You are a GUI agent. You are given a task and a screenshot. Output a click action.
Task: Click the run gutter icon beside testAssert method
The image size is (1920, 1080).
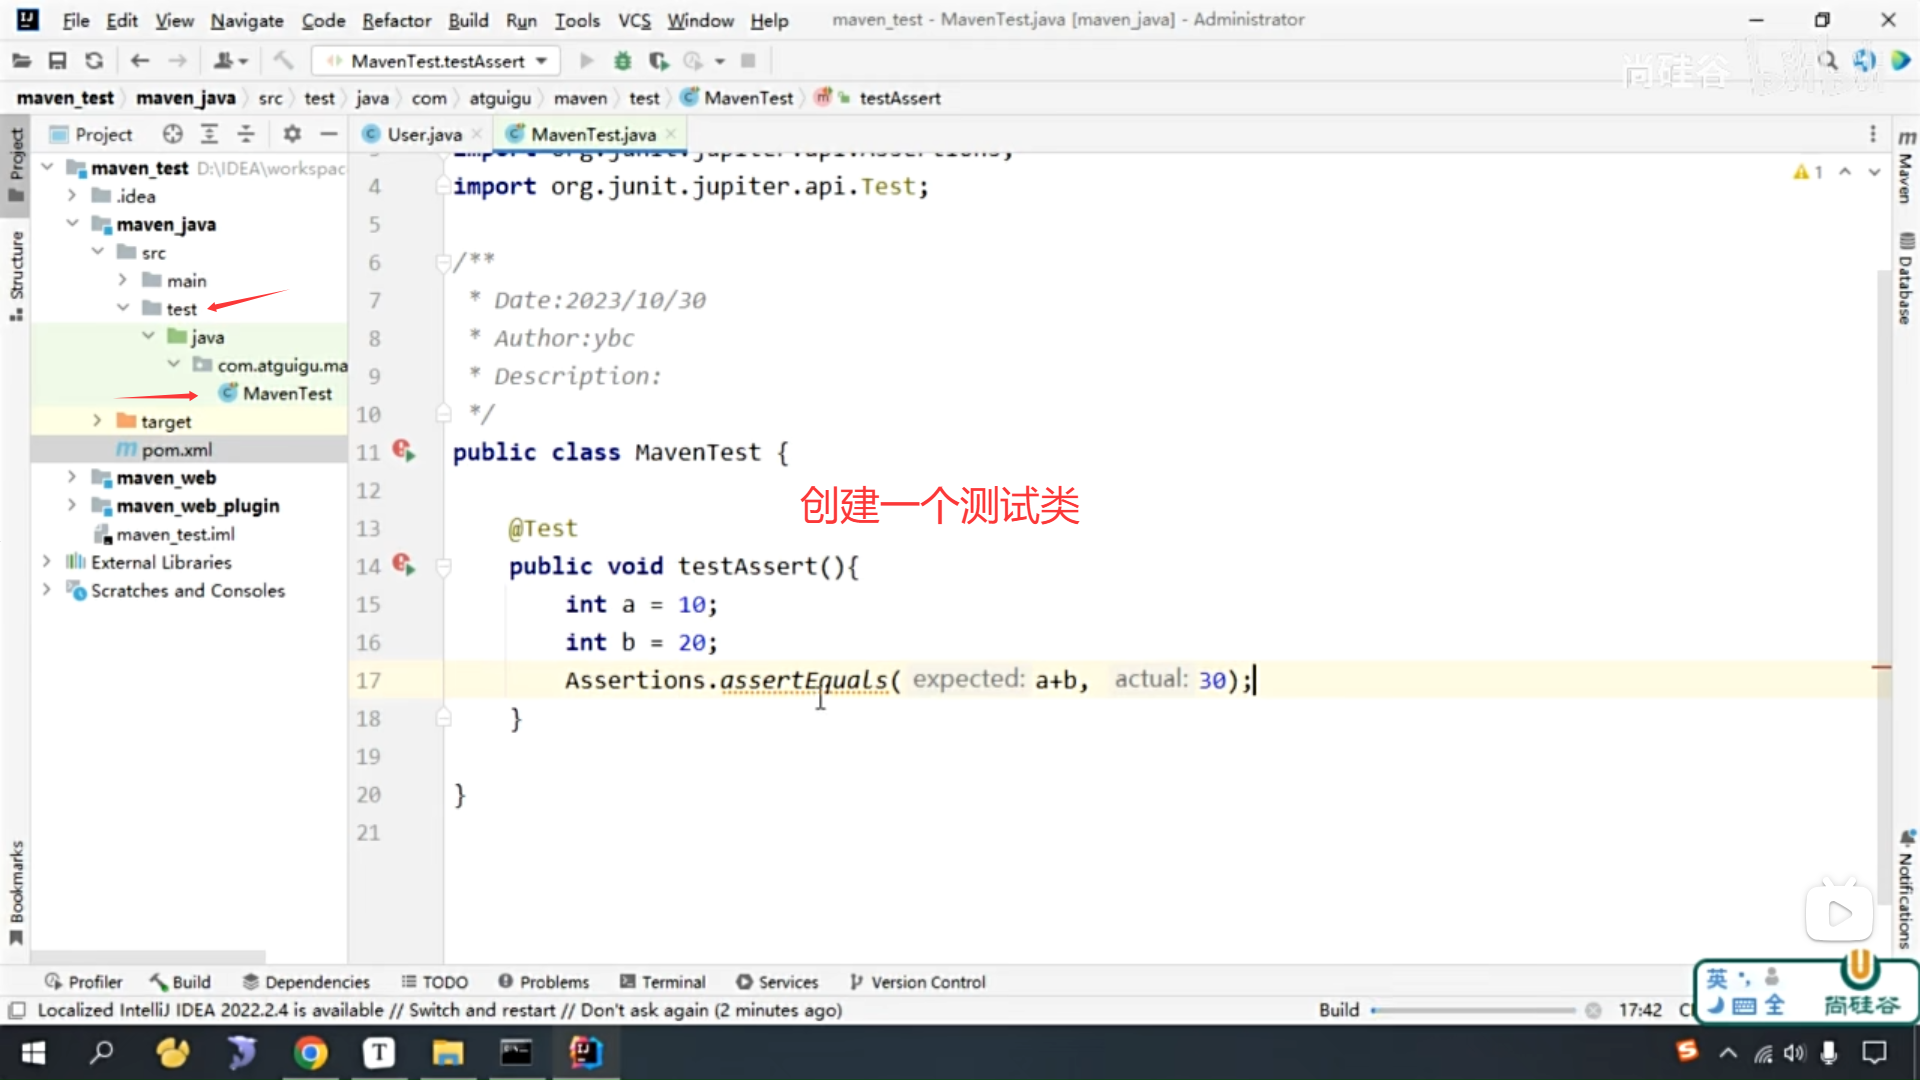tap(403, 566)
